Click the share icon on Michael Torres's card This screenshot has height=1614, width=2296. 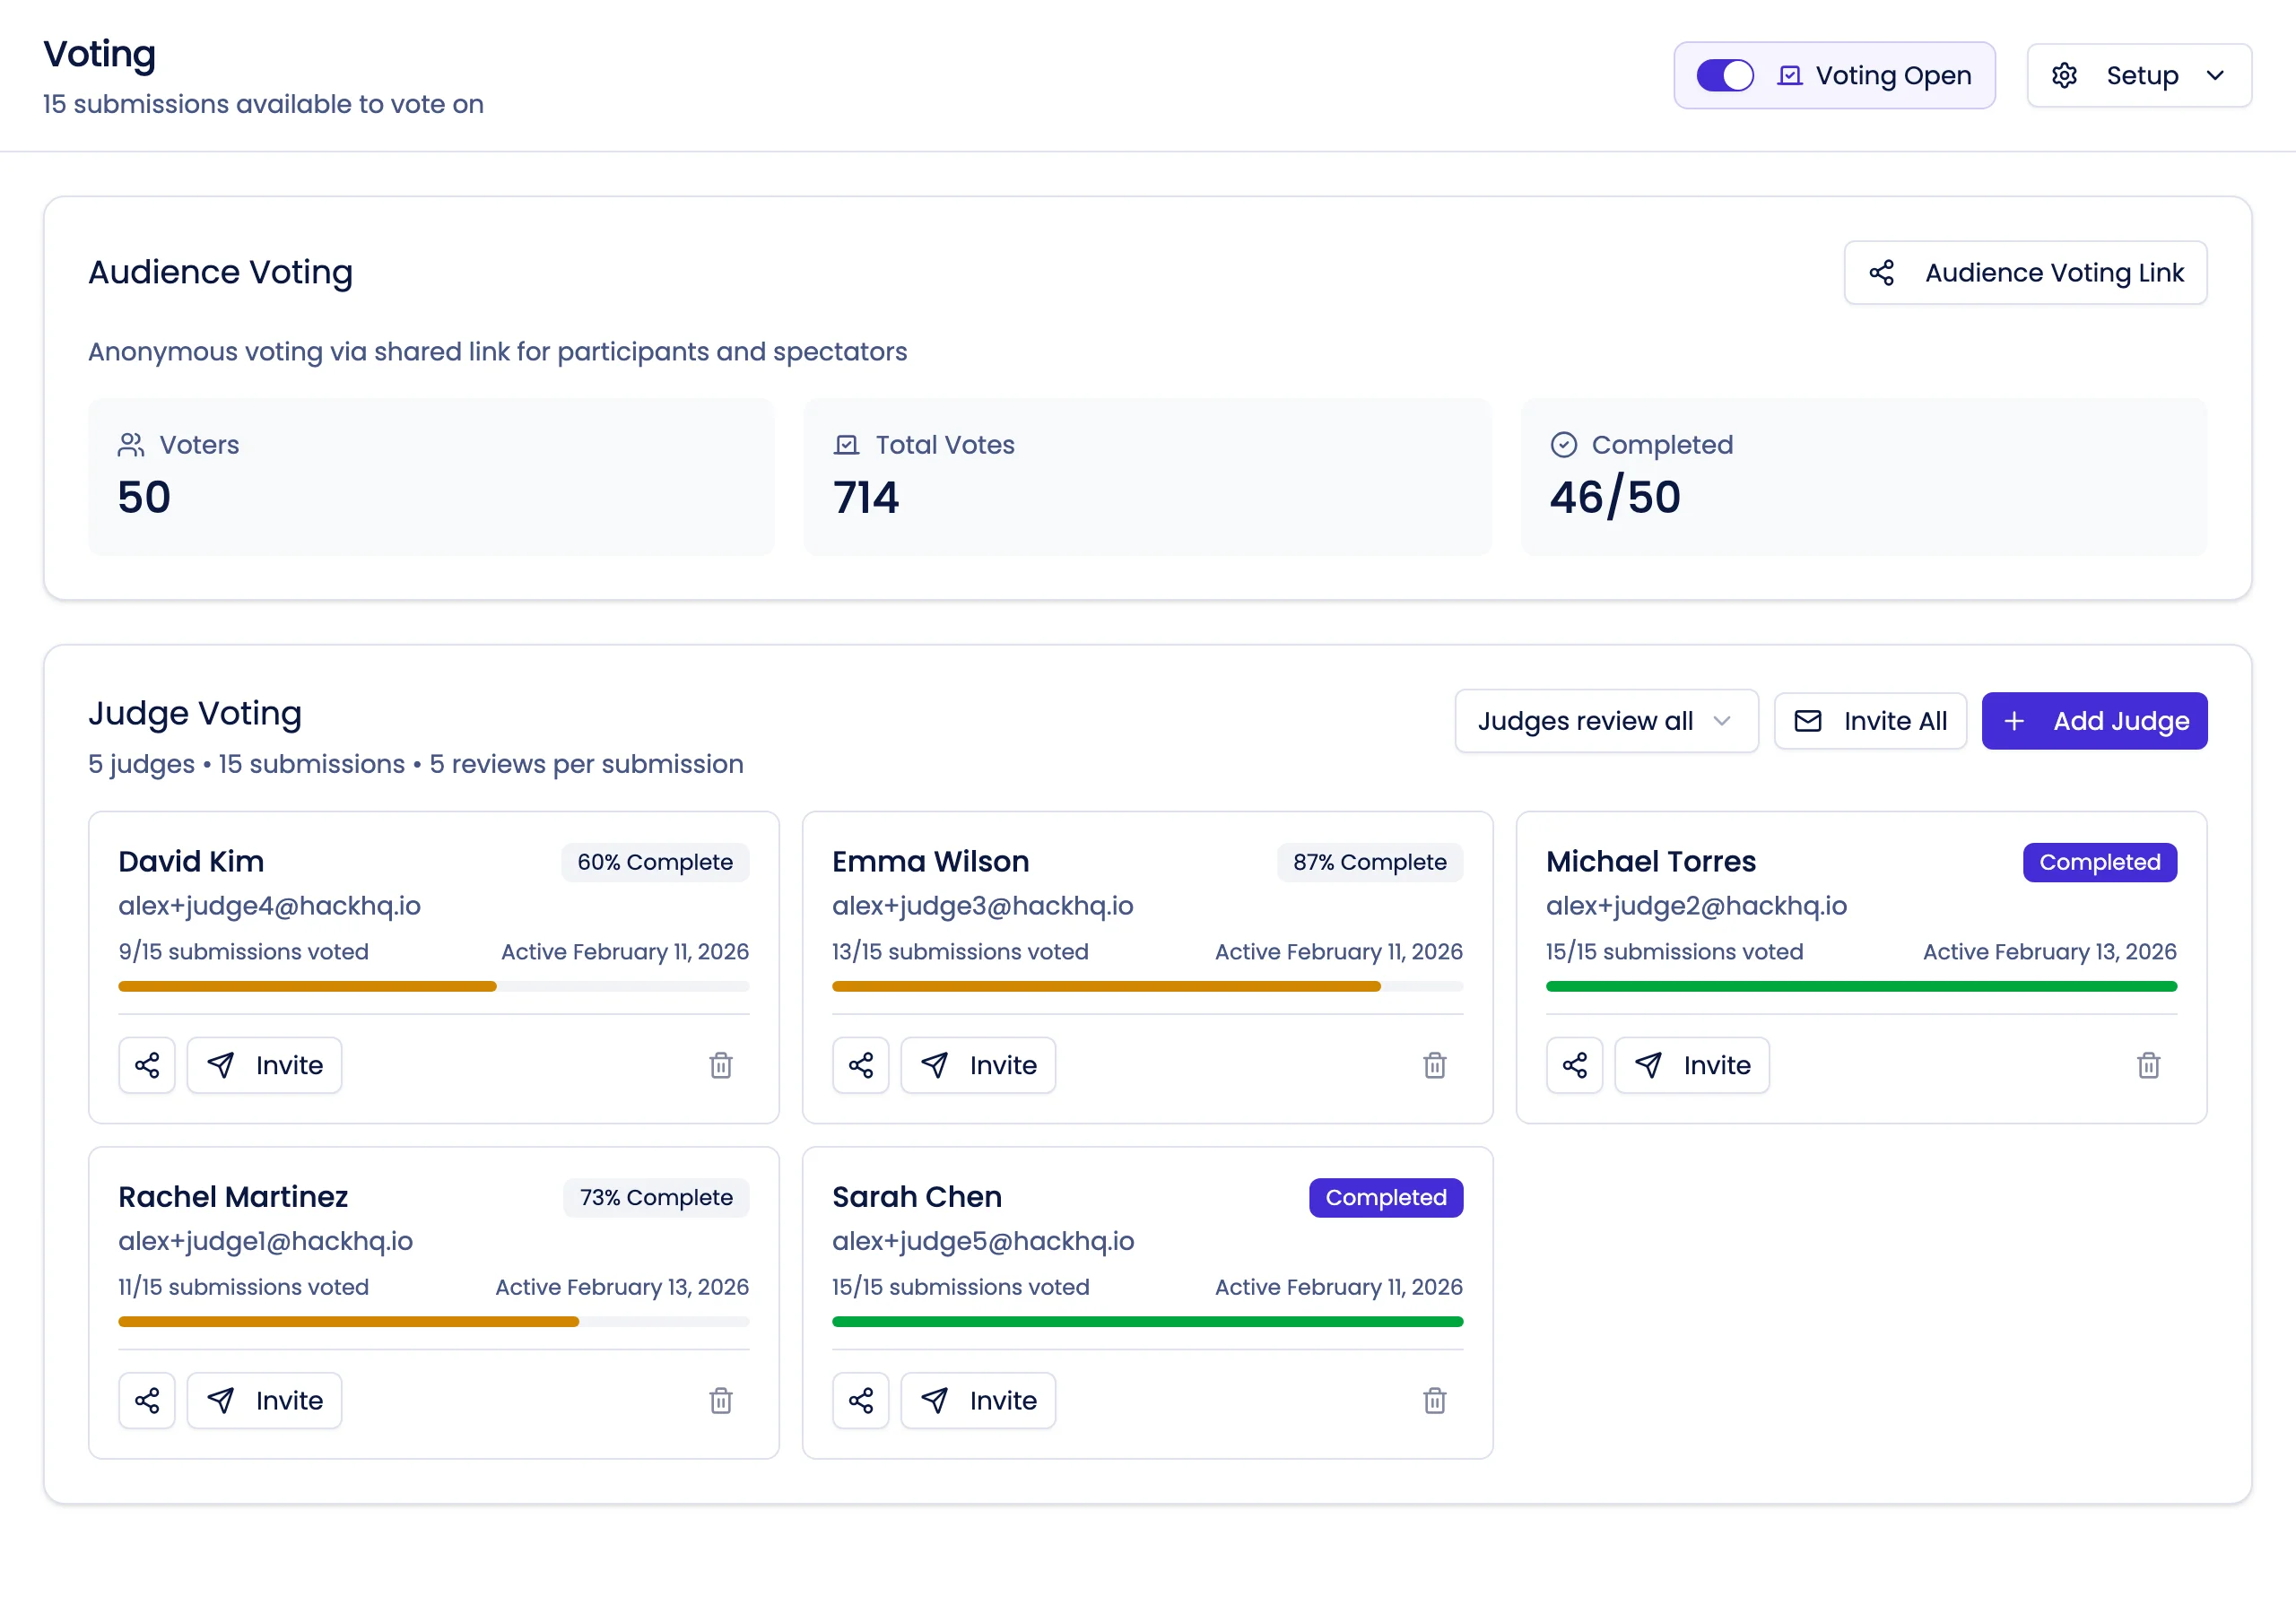click(1574, 1065)
